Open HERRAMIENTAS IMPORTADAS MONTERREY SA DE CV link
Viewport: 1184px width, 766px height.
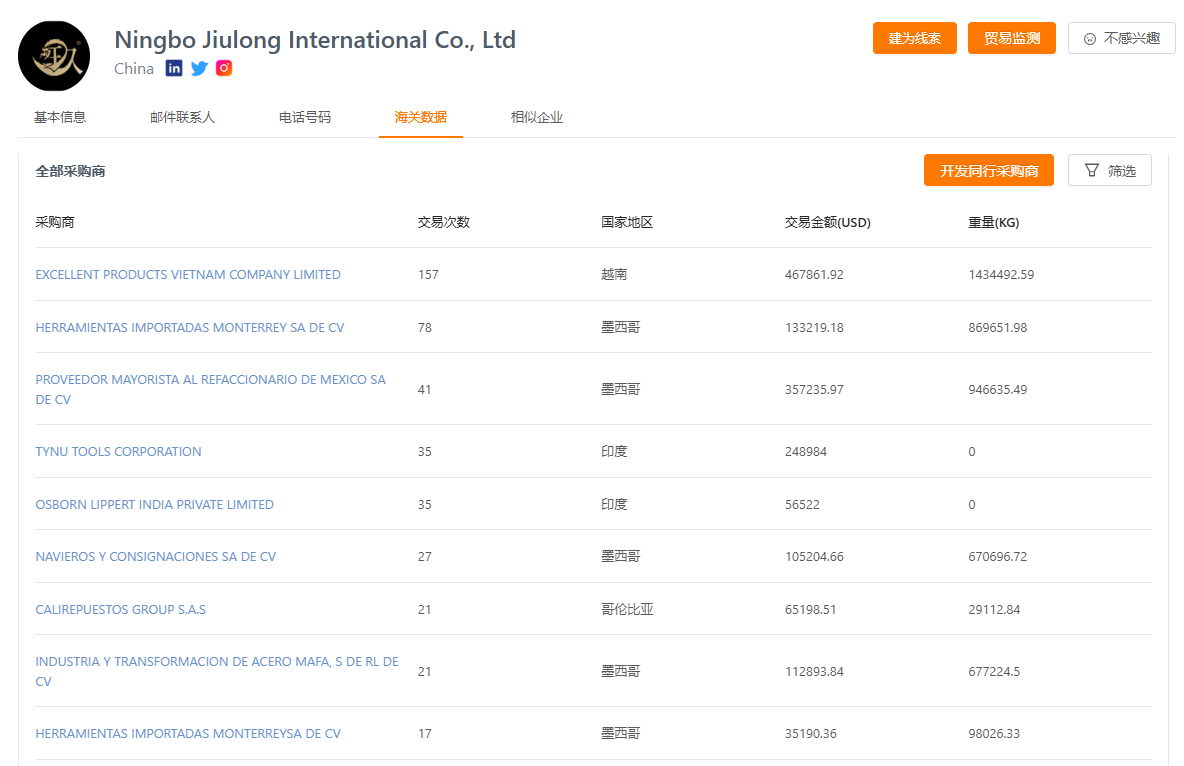190,327
